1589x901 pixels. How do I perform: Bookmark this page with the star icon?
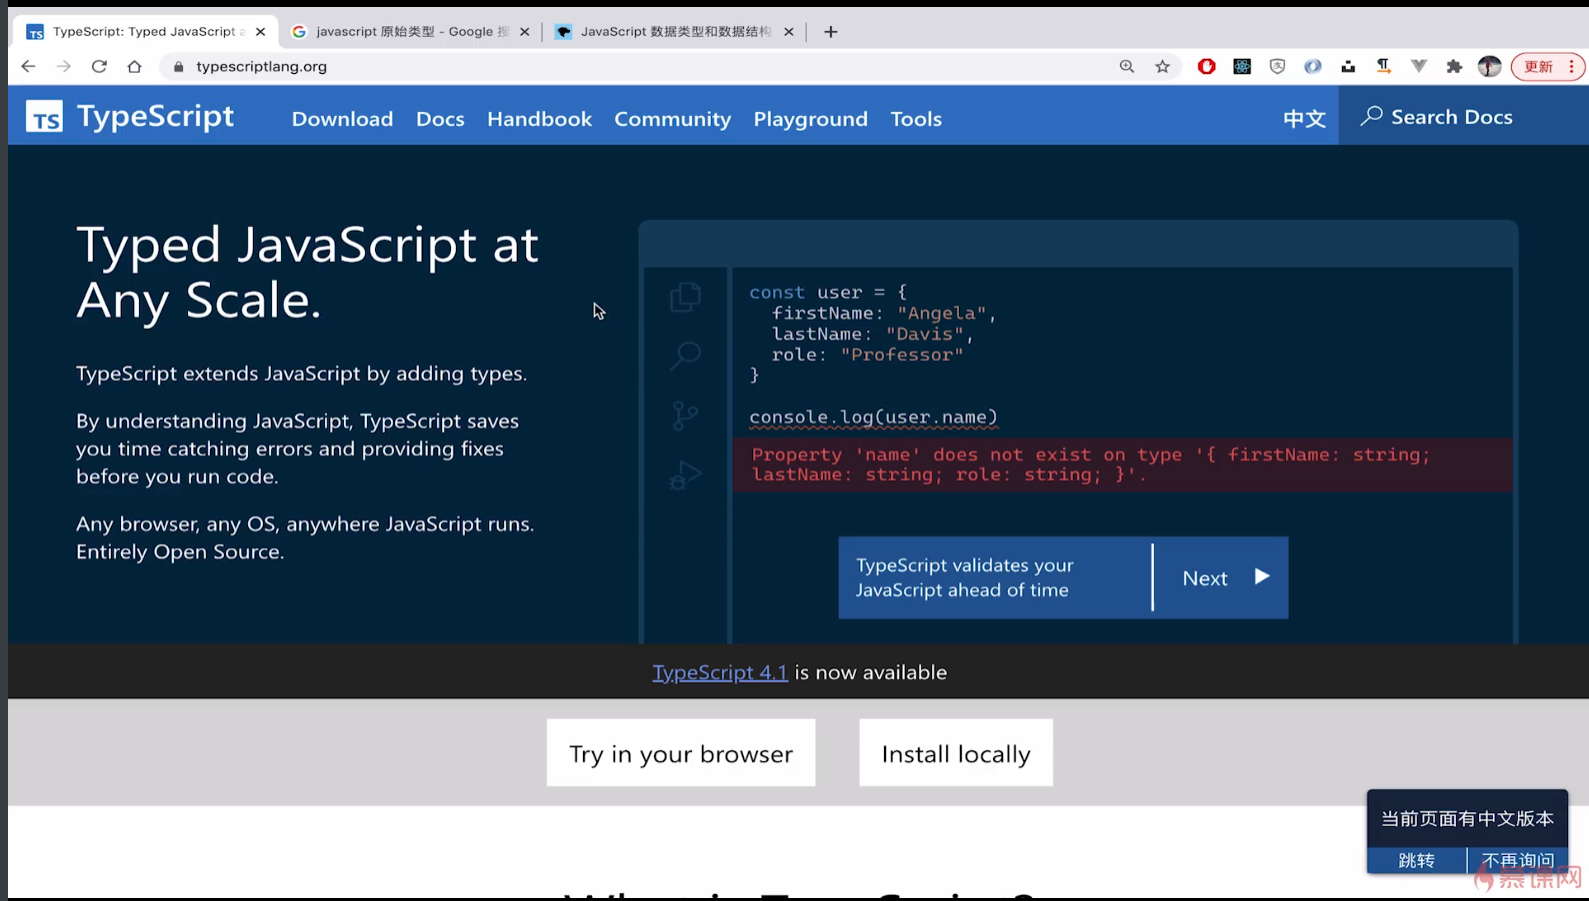coord(1162,66)
